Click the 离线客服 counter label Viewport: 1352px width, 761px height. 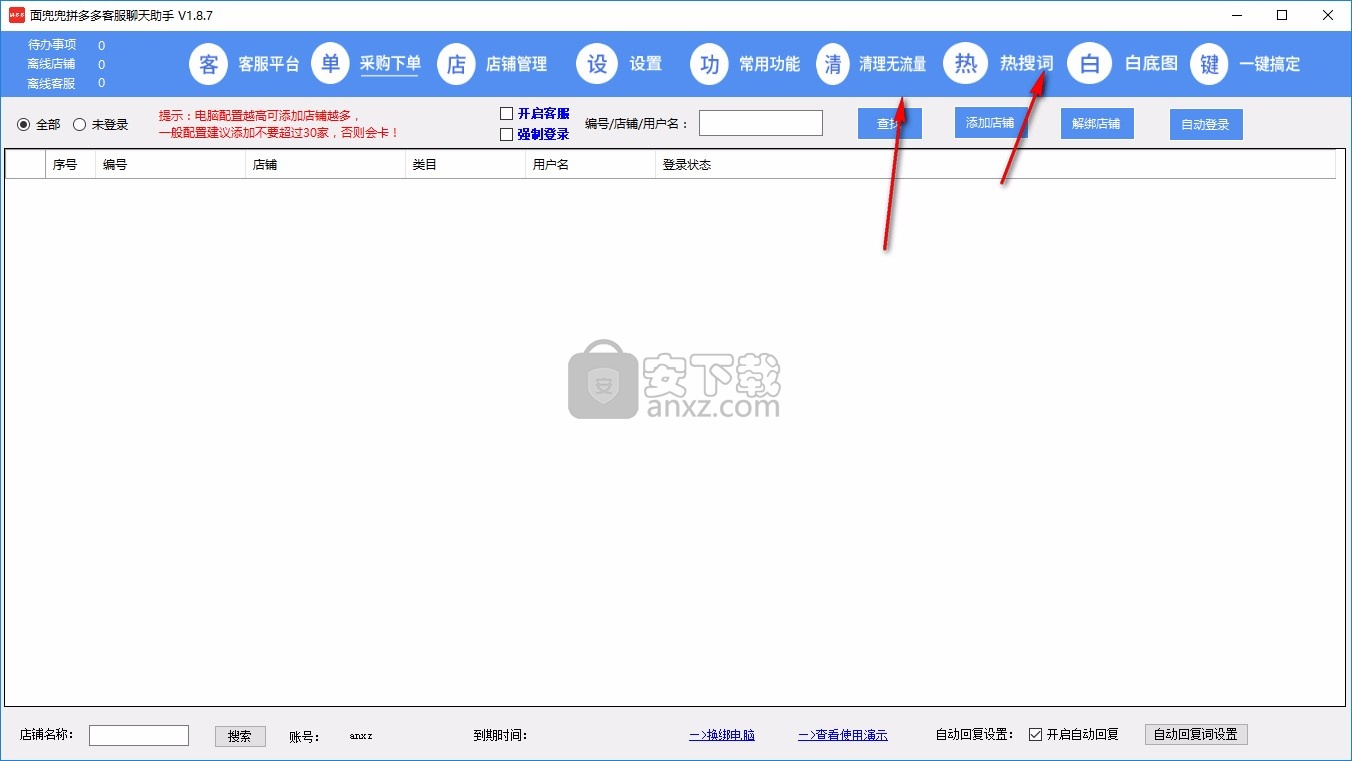coord(52,83)
